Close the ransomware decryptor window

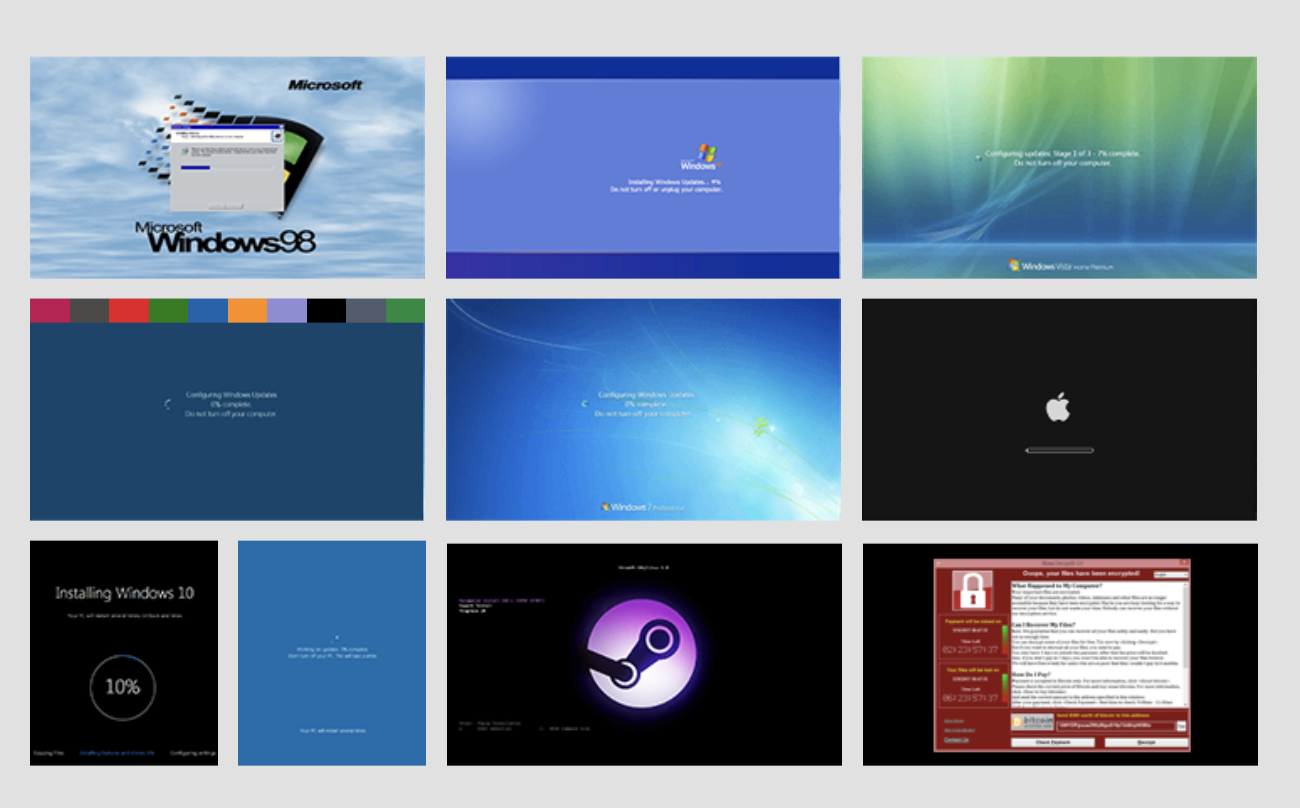(1183, 562)
